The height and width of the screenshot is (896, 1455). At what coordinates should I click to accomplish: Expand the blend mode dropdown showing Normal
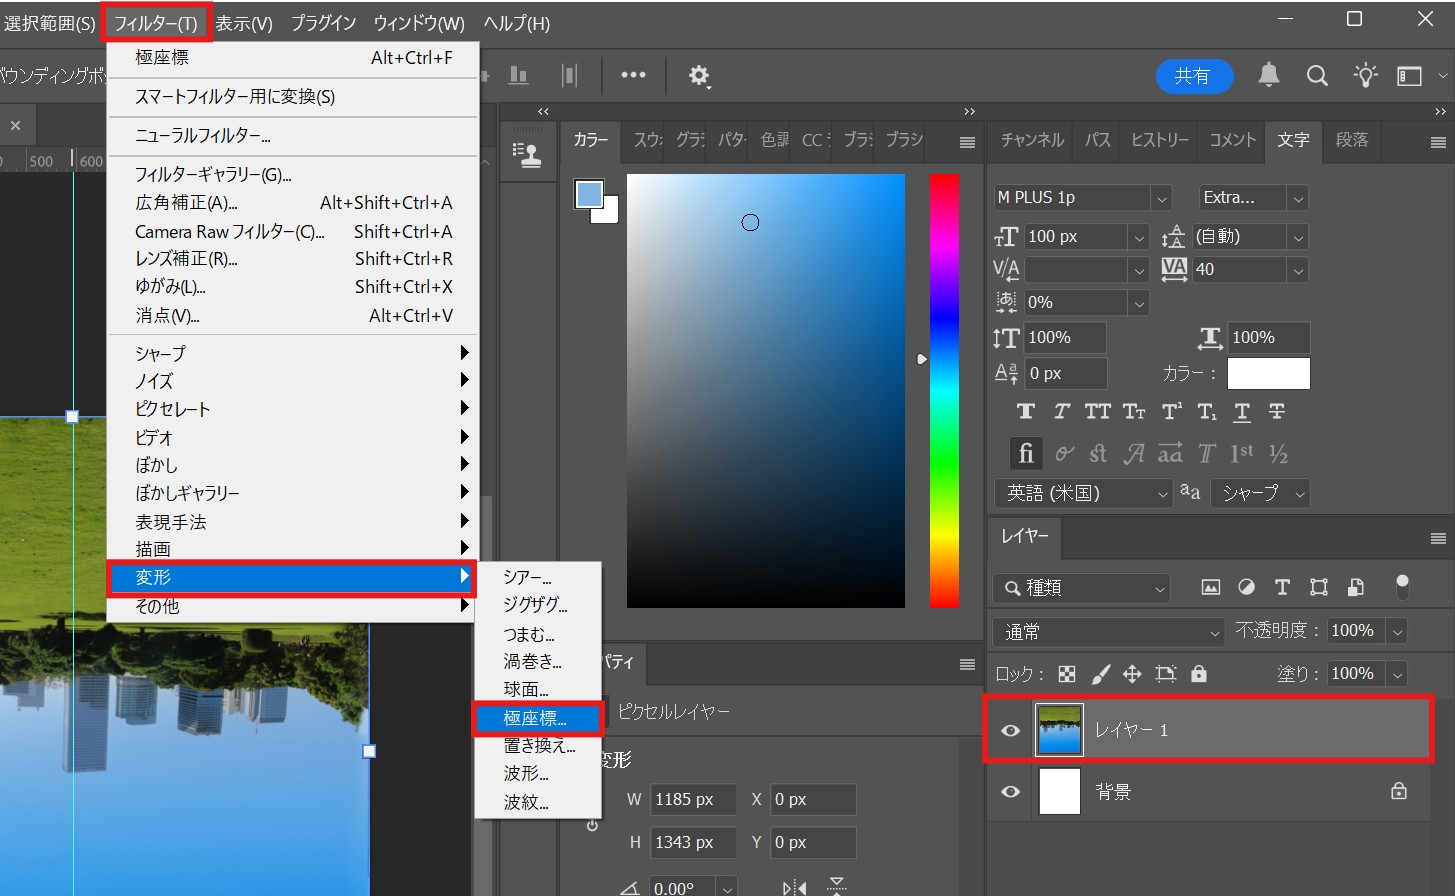1108,632
